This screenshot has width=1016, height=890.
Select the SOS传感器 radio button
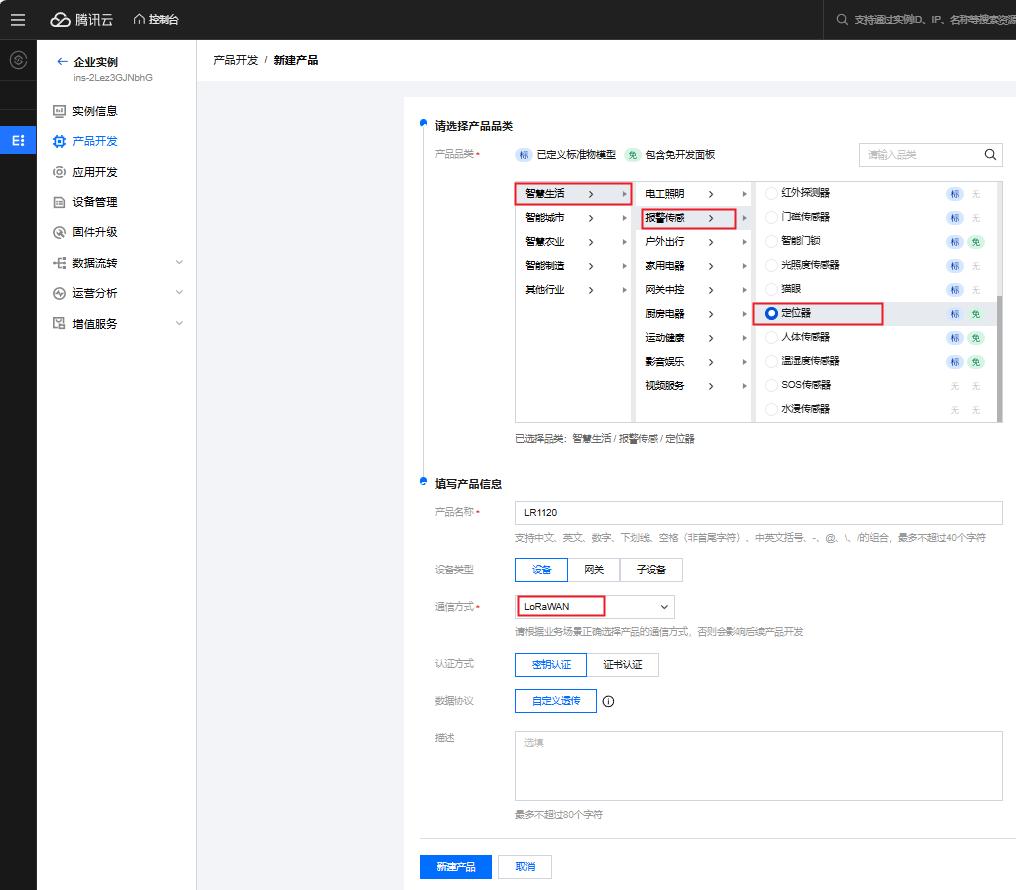click(x=771, y=385)
